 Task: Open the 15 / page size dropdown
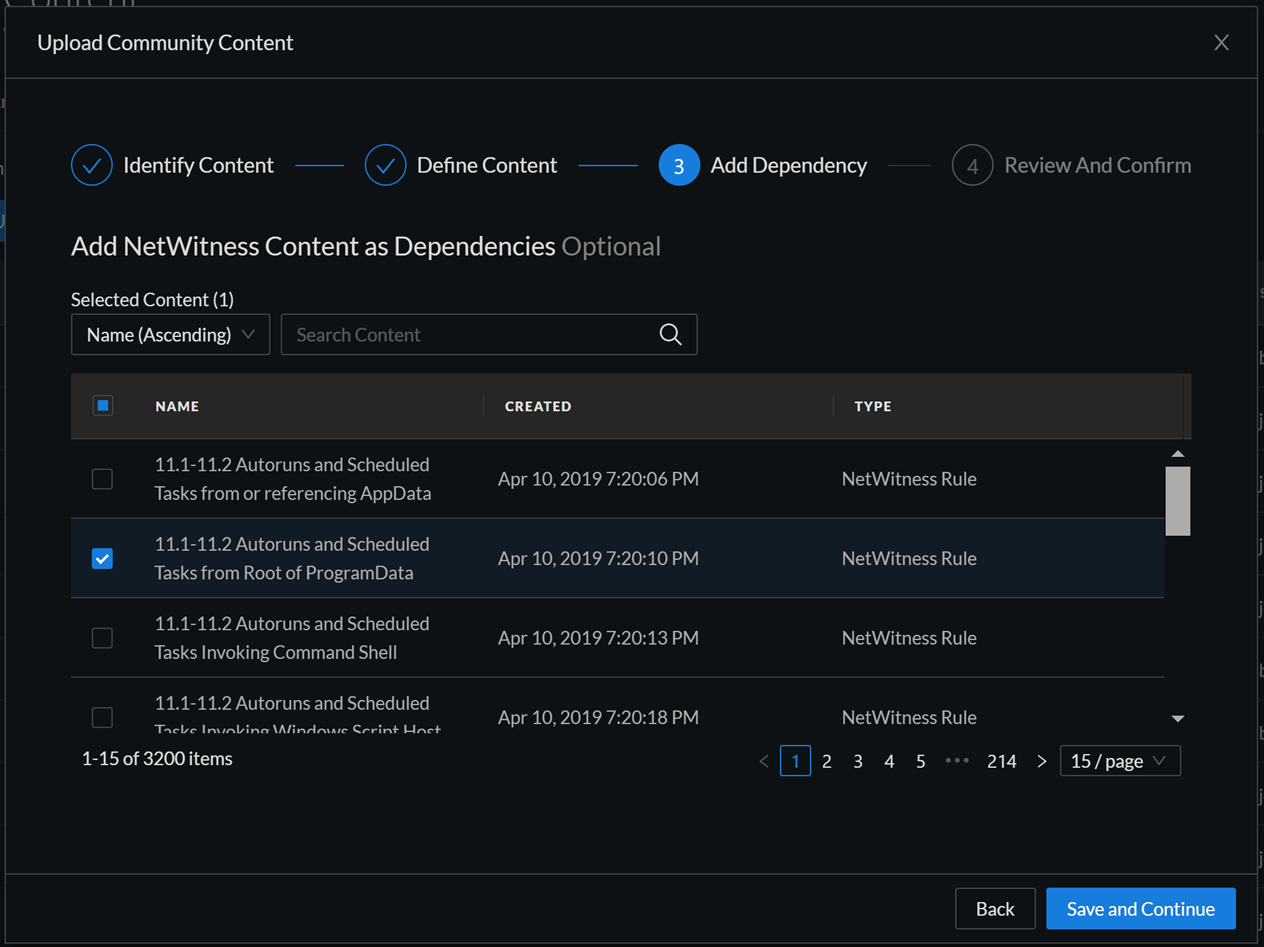pos(1119,761)
